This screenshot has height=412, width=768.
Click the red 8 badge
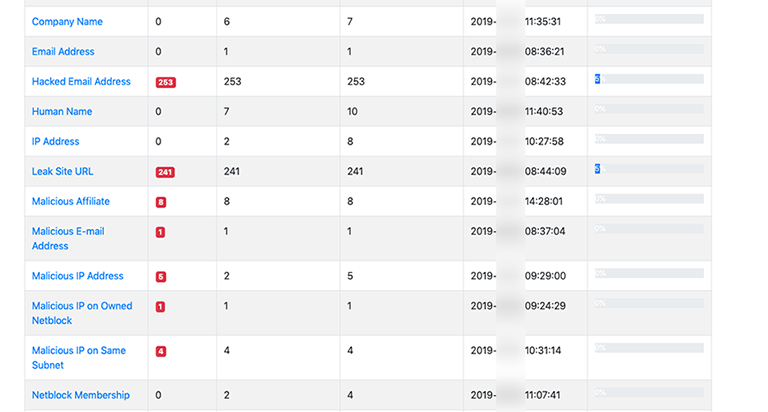coord(161,202)
